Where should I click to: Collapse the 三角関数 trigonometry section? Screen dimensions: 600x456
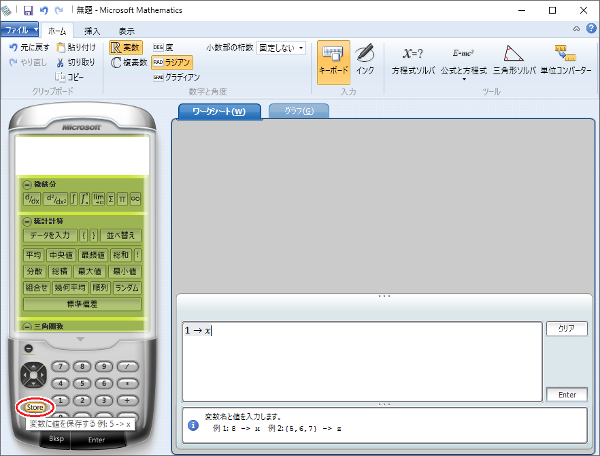[x=27, y=326]
